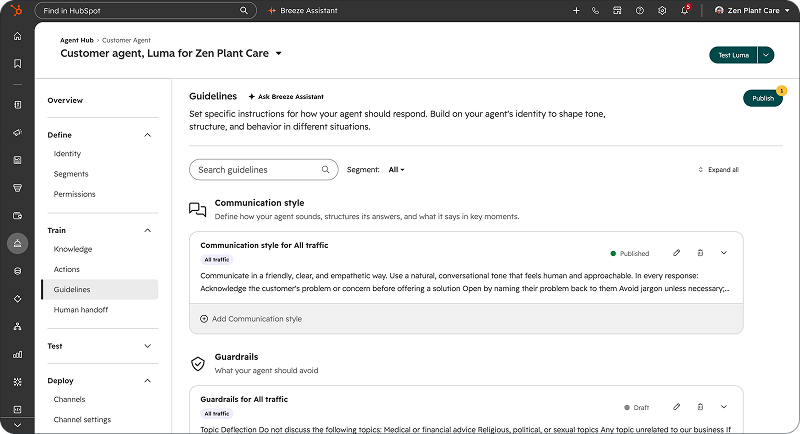Open the content icon in left rail

17,160
